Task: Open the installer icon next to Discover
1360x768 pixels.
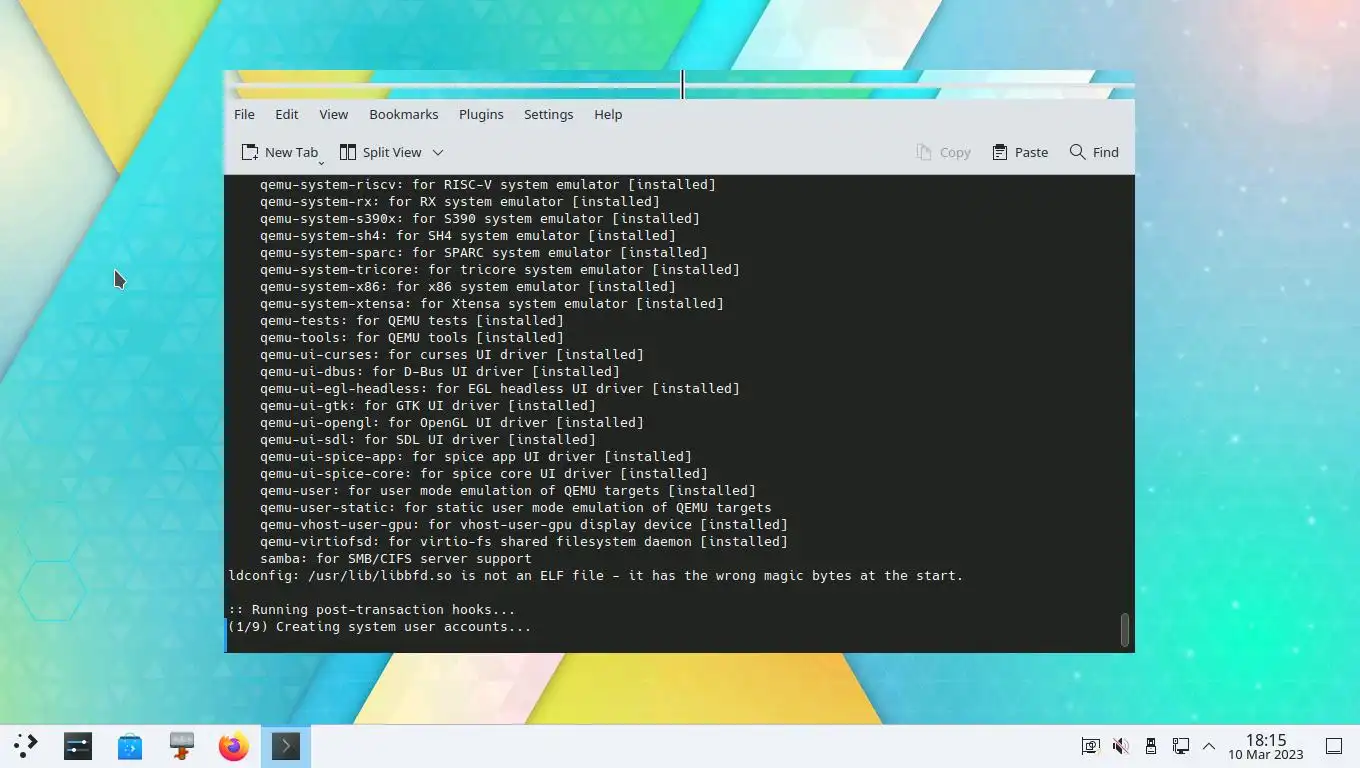Action: pos(182,745)
